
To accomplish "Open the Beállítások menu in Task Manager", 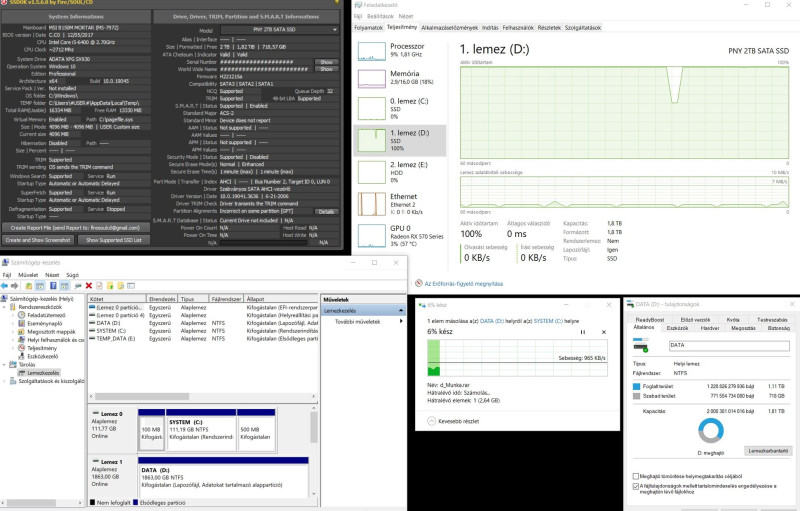I will point(380,17).
